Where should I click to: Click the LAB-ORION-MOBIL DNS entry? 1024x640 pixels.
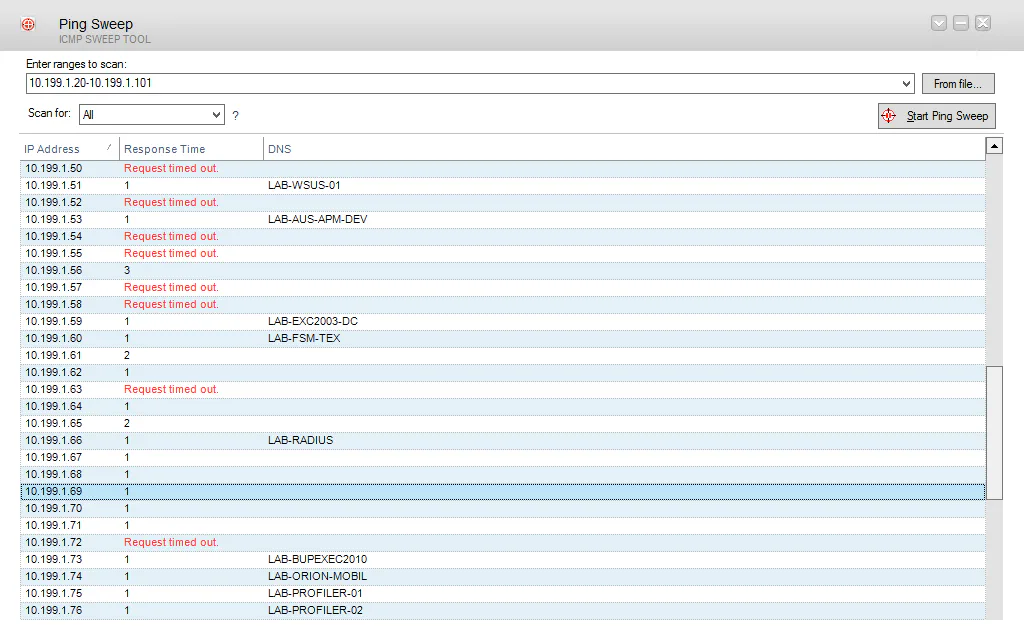(x=317, y=576)
